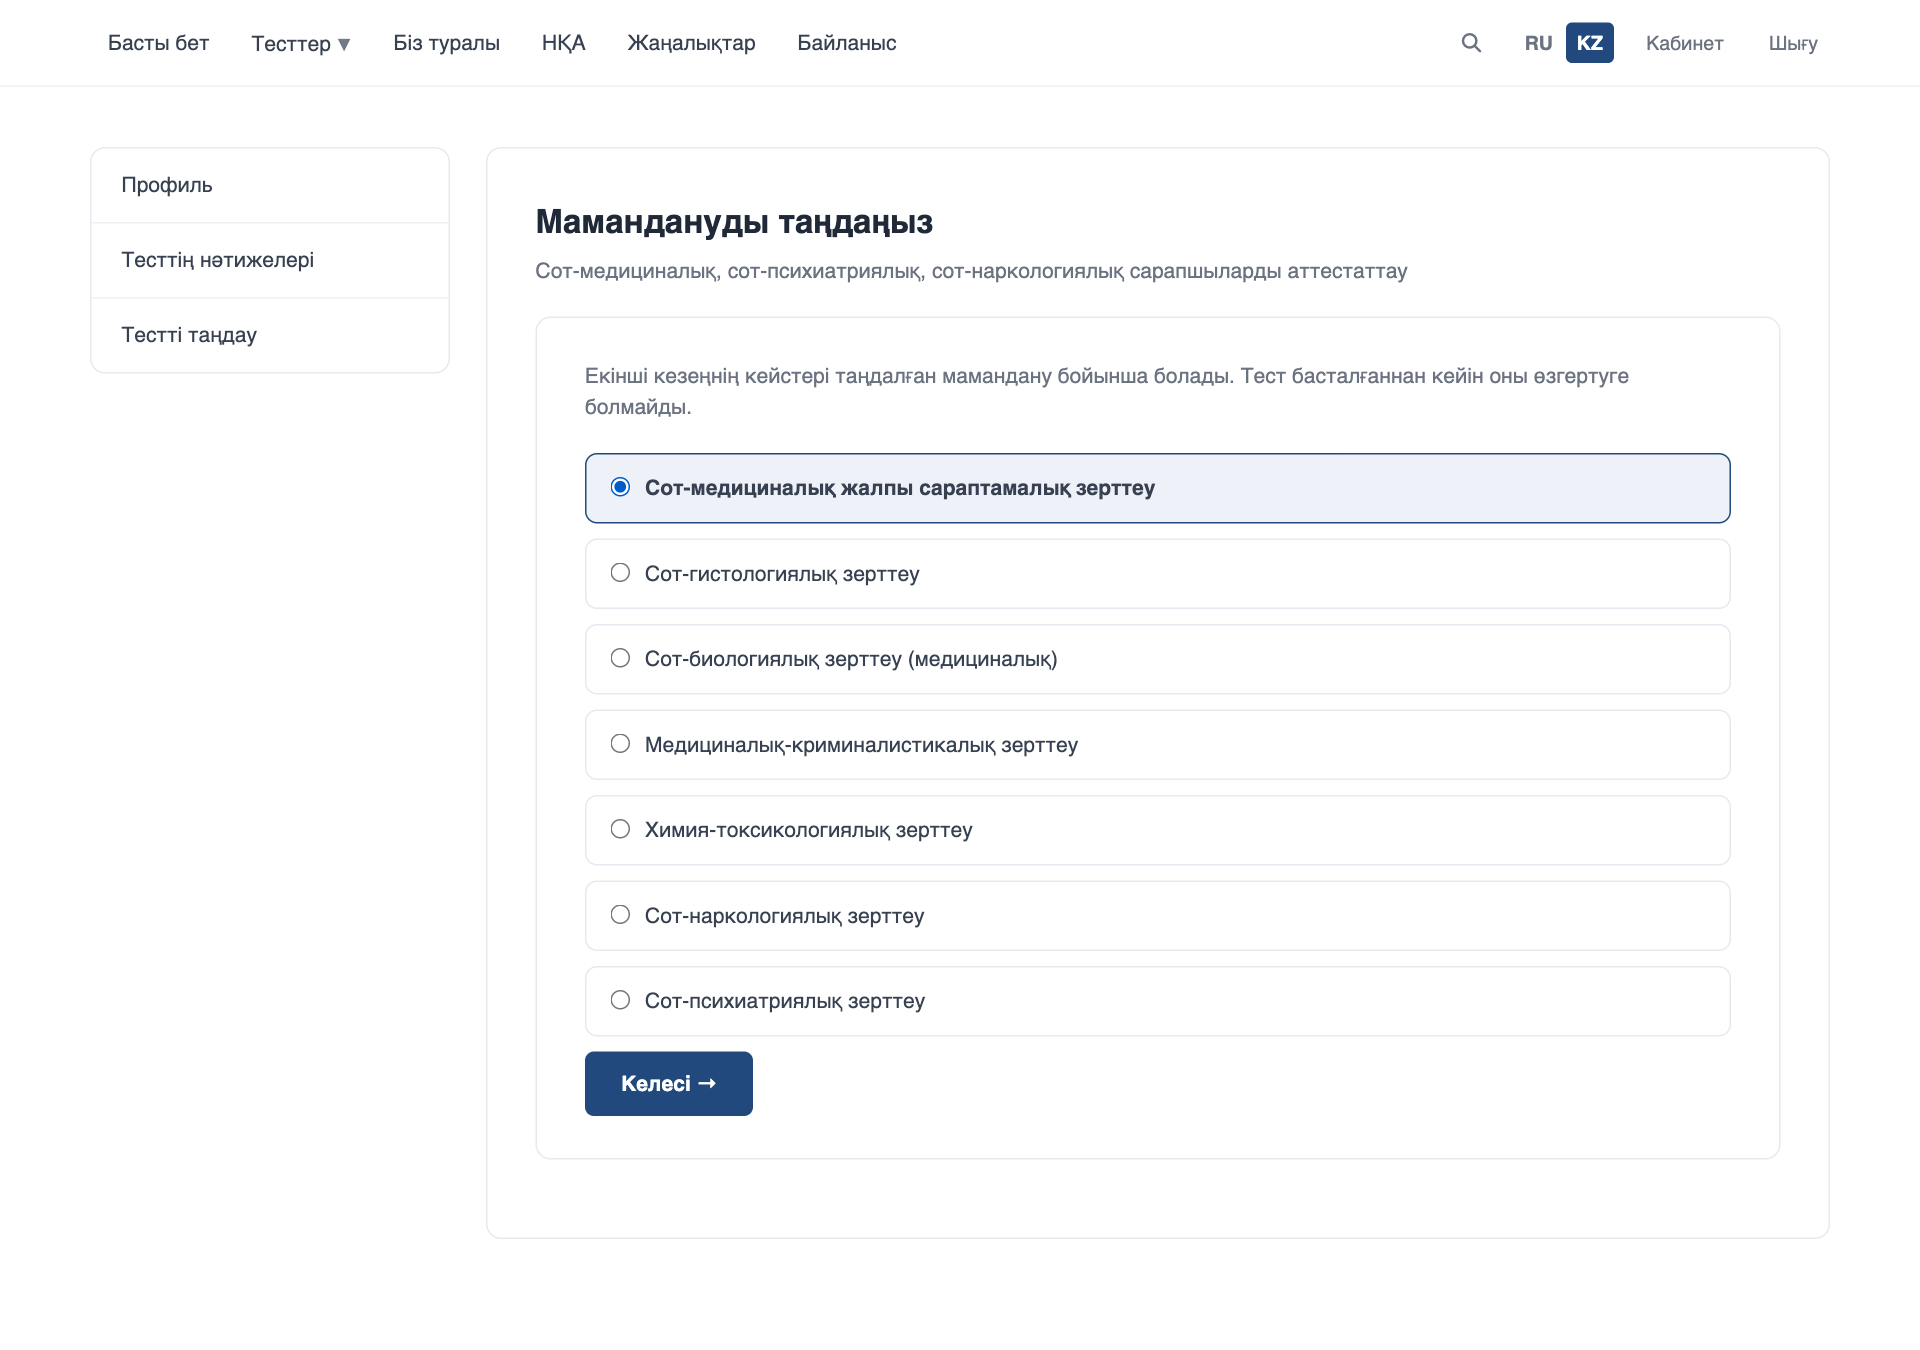
Task: Go to Басты бет nav item
Action: 158,43
